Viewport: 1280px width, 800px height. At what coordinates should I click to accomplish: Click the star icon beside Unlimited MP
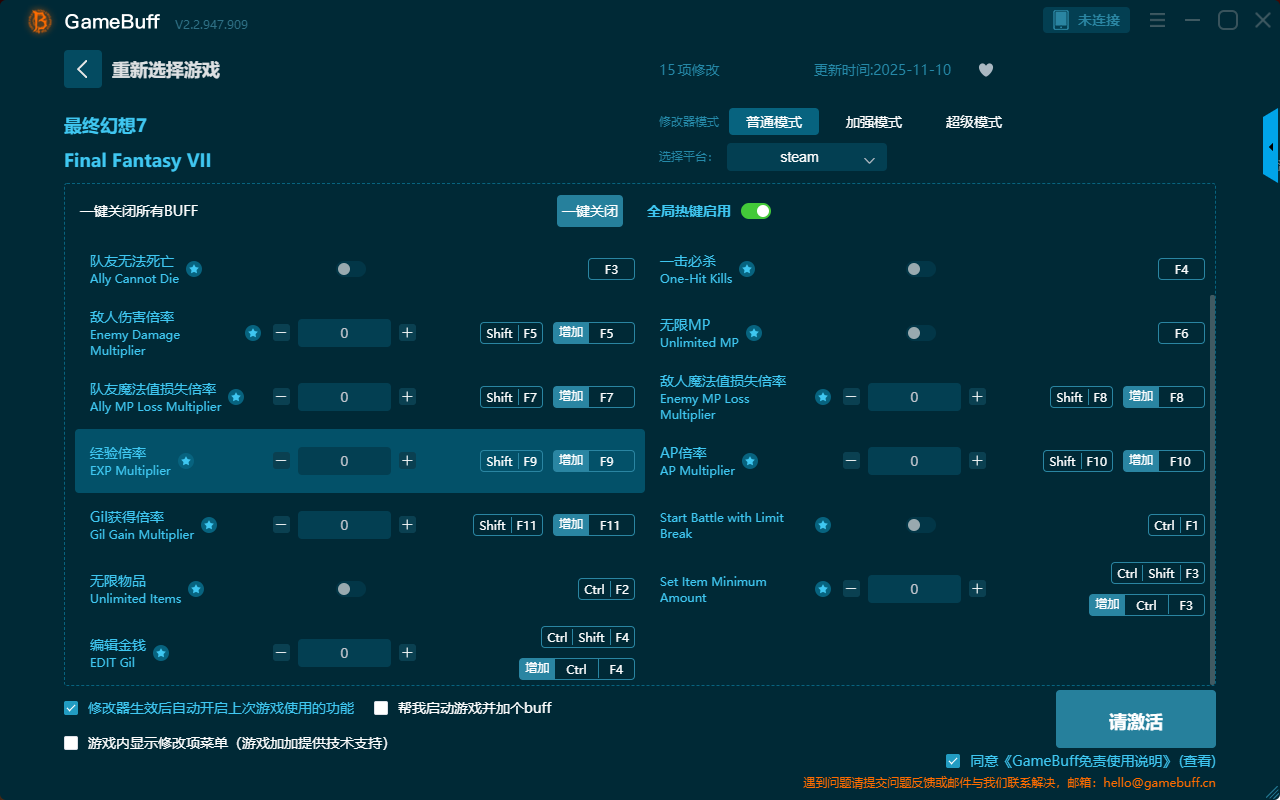(754, 333)
